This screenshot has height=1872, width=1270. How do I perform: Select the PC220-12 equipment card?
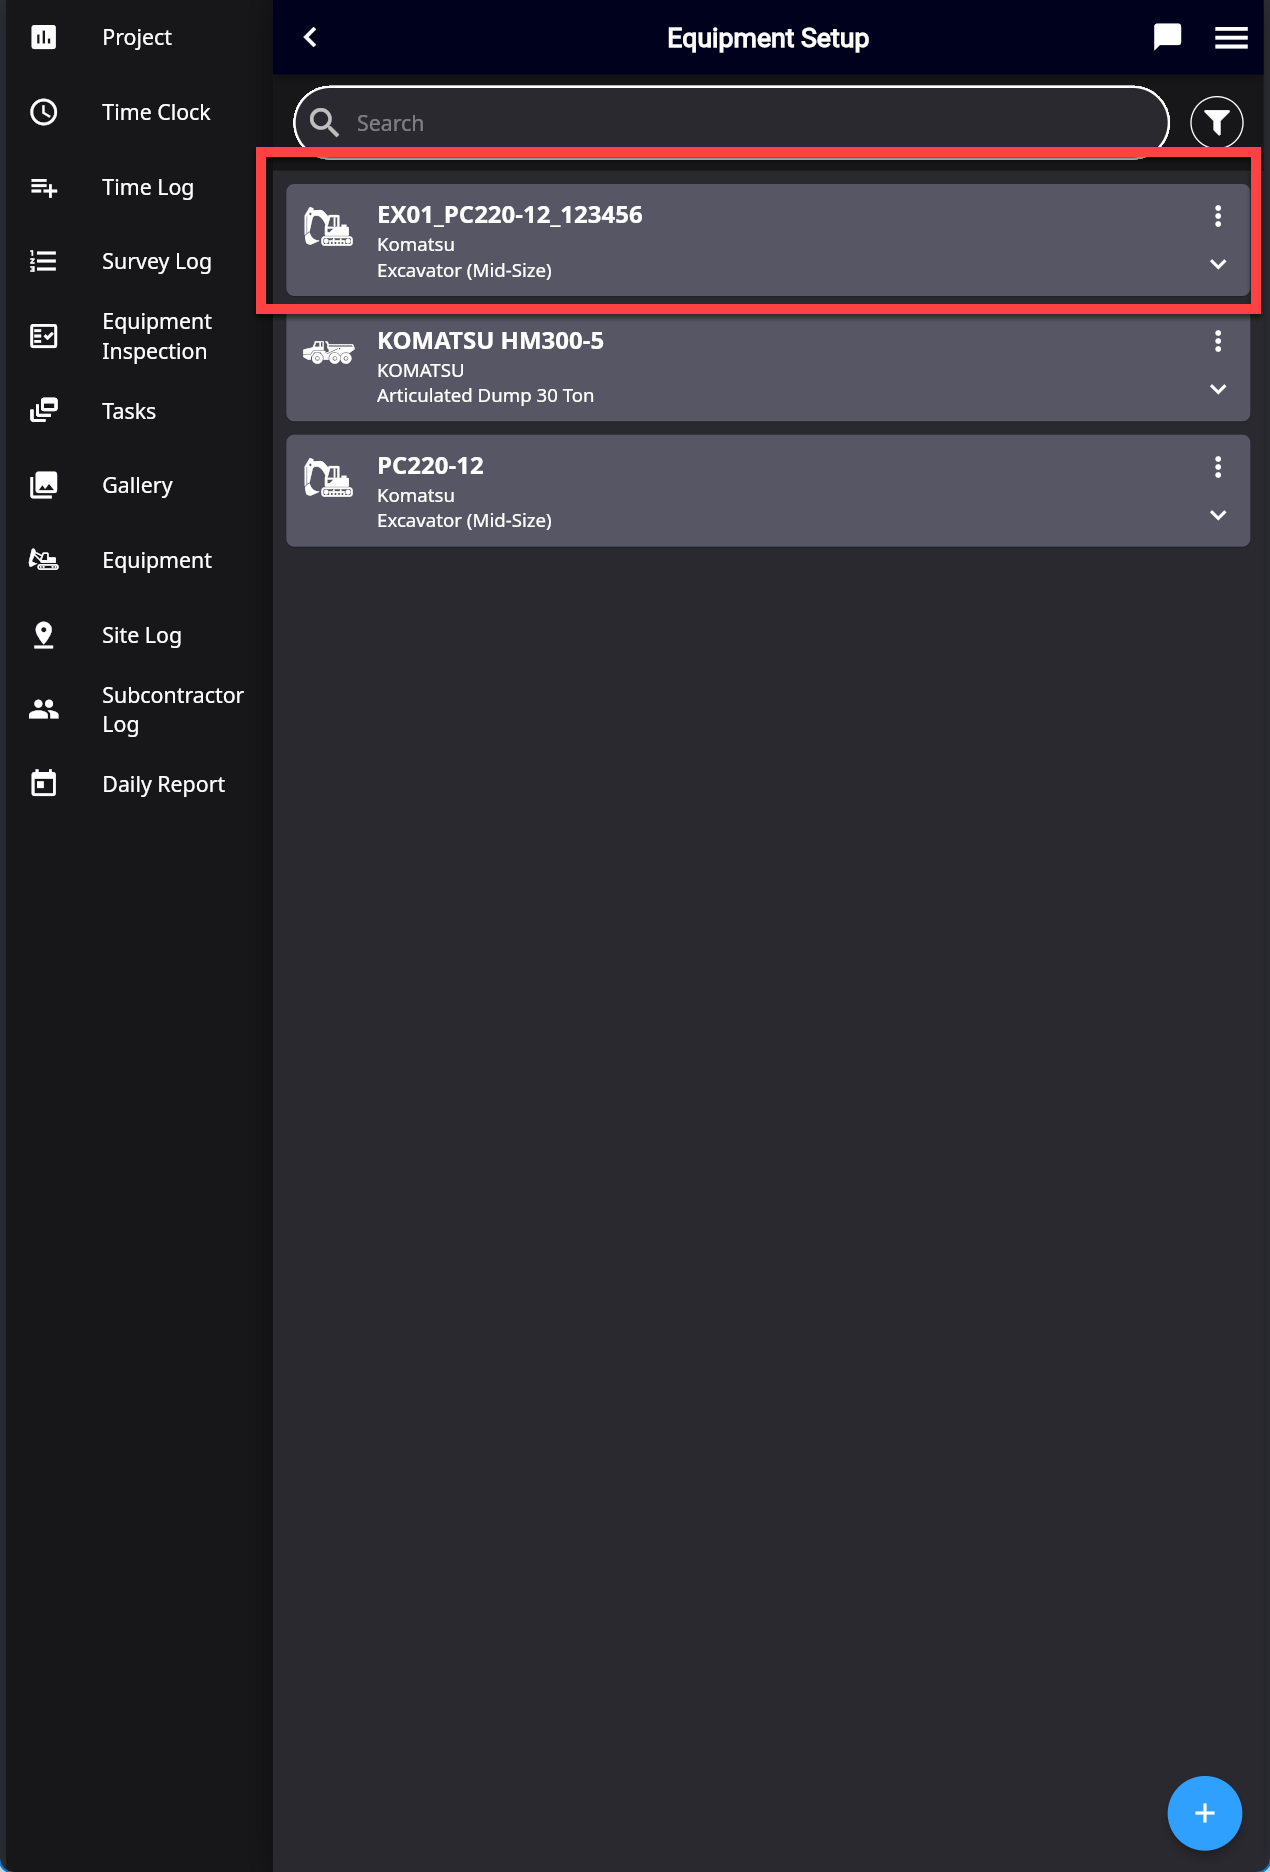point(768,491)
